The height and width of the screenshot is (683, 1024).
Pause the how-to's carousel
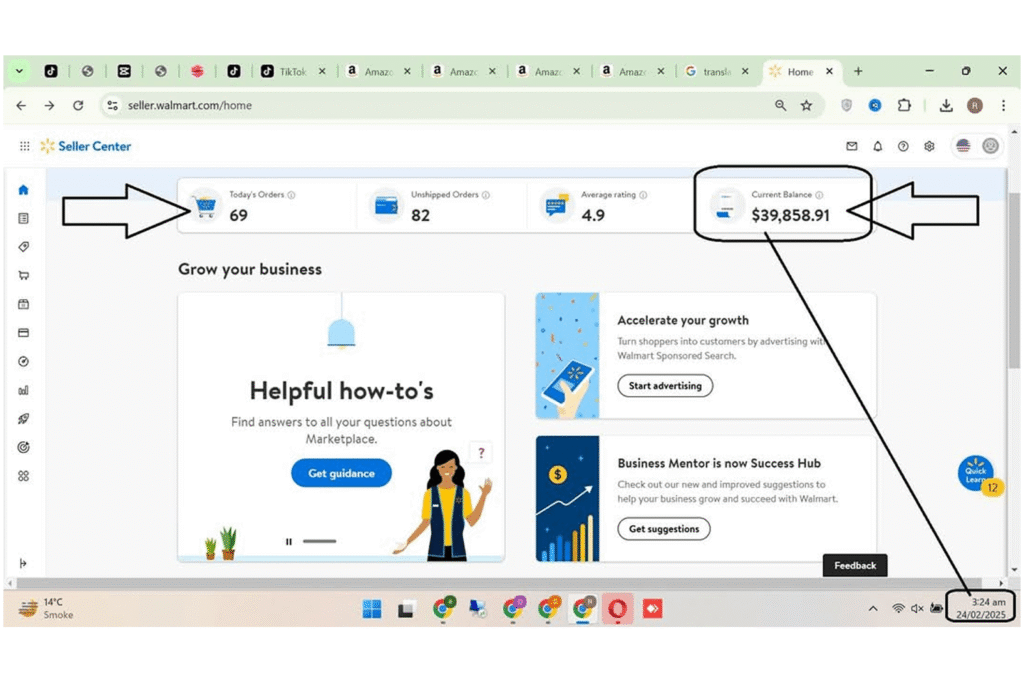(x=289, y=541)
